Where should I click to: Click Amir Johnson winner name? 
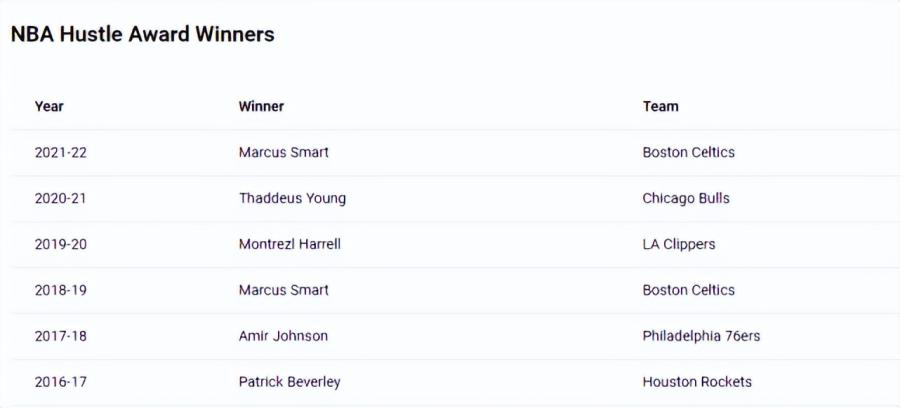283,336
